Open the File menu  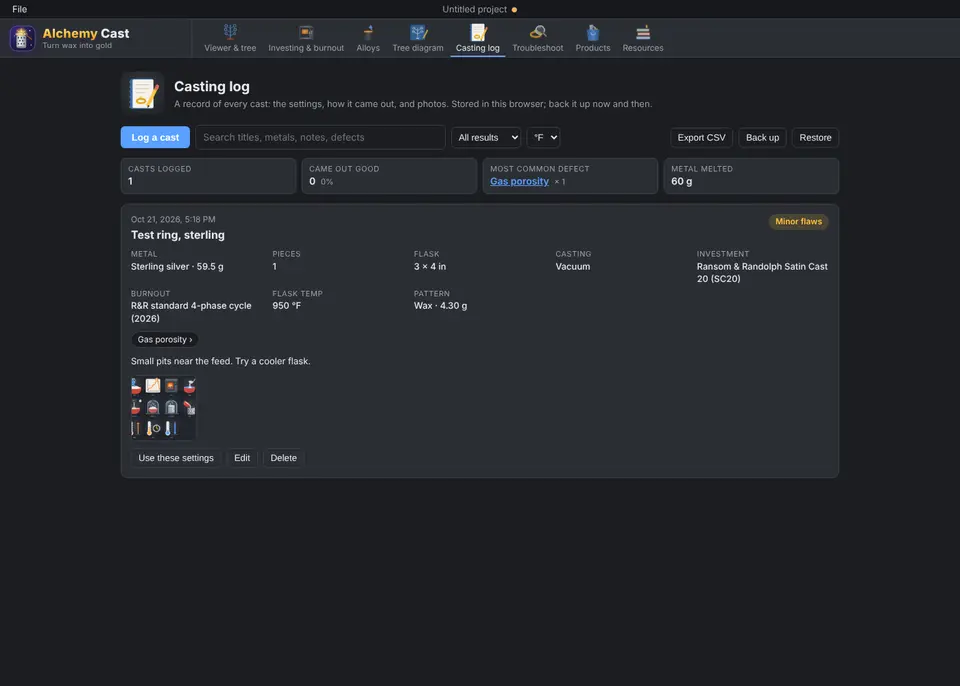[20, 9]
